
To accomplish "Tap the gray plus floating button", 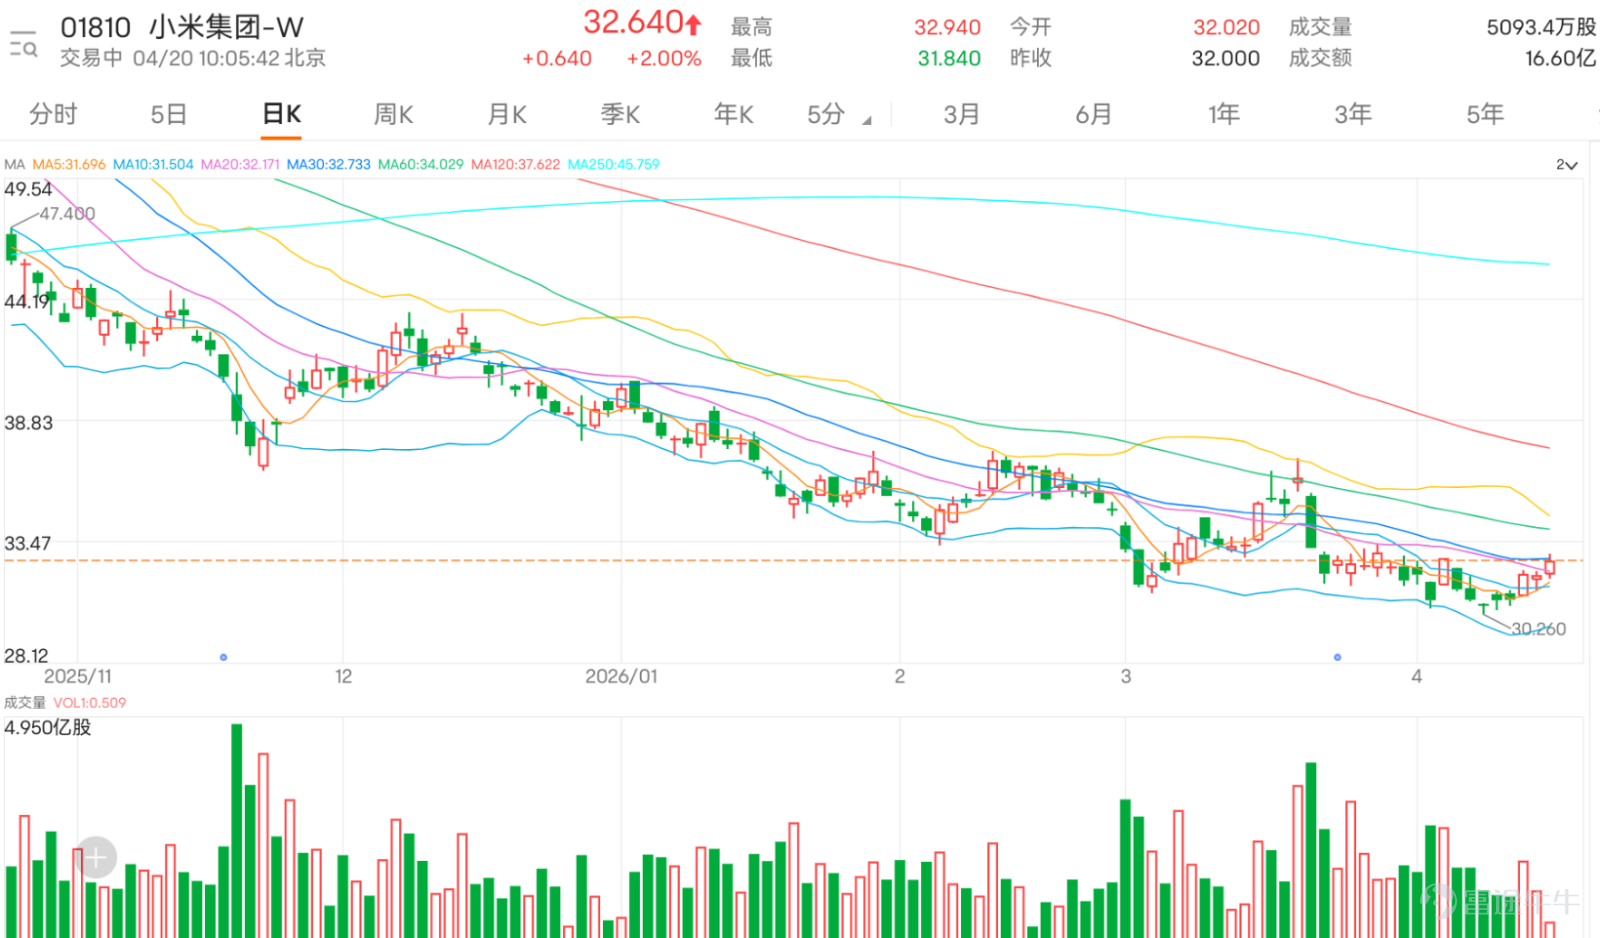I will pos(96,857).
